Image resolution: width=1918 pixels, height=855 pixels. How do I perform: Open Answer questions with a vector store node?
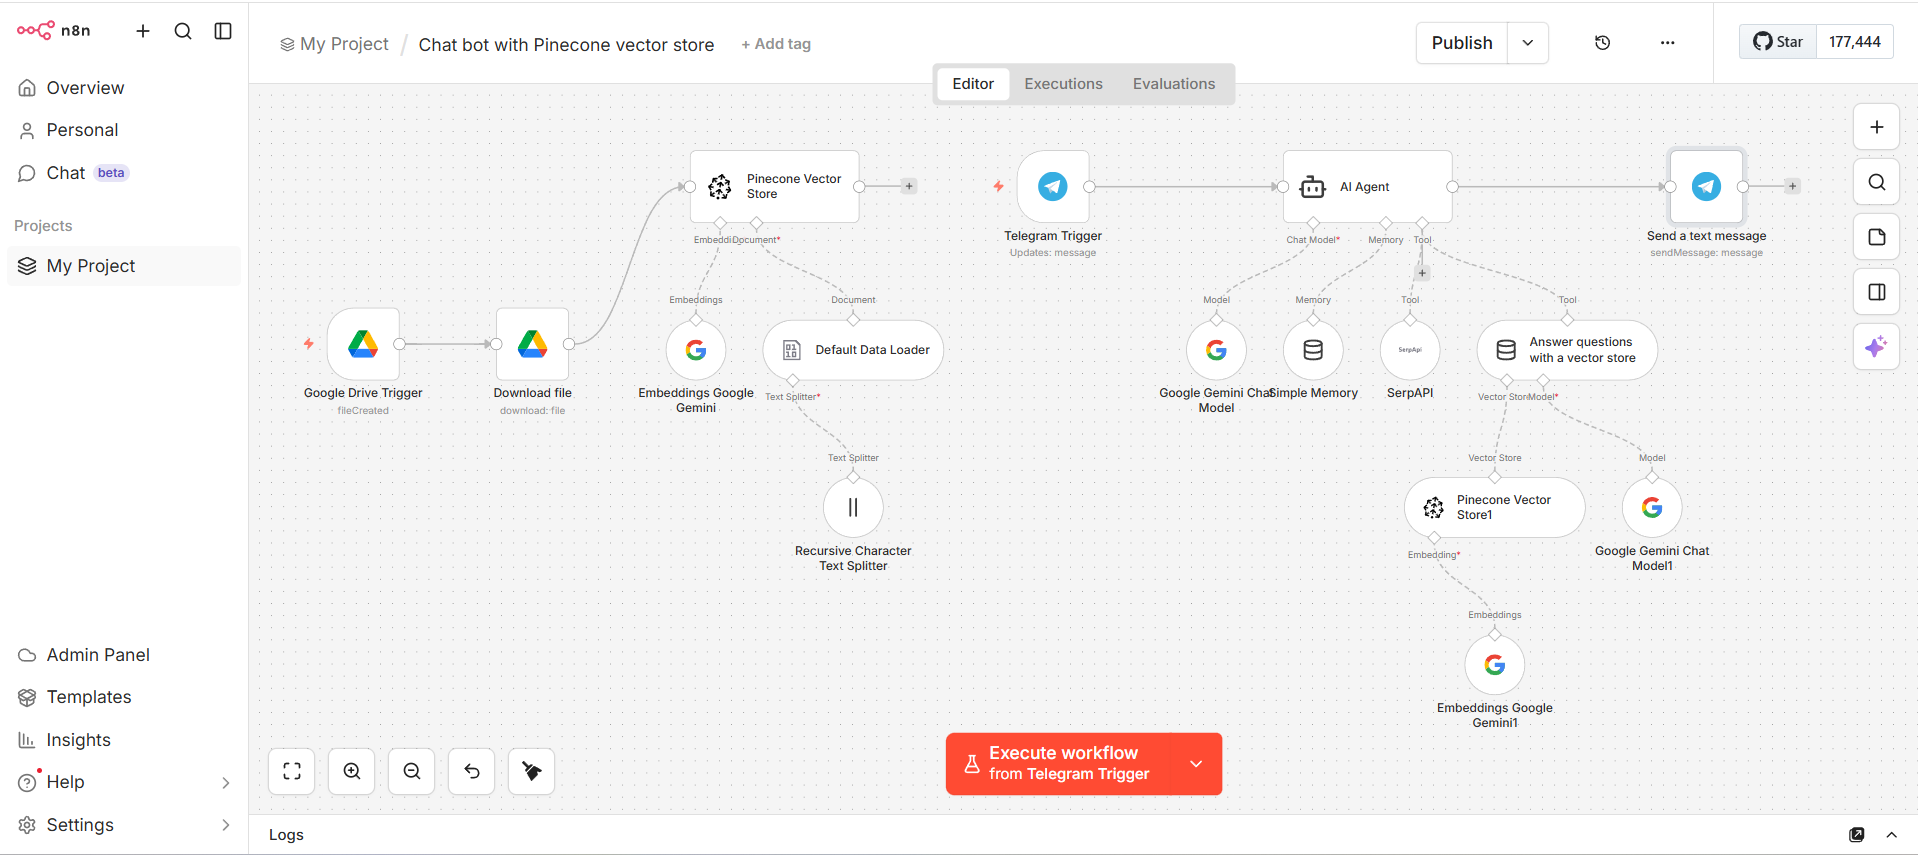tap(1567, 350)
